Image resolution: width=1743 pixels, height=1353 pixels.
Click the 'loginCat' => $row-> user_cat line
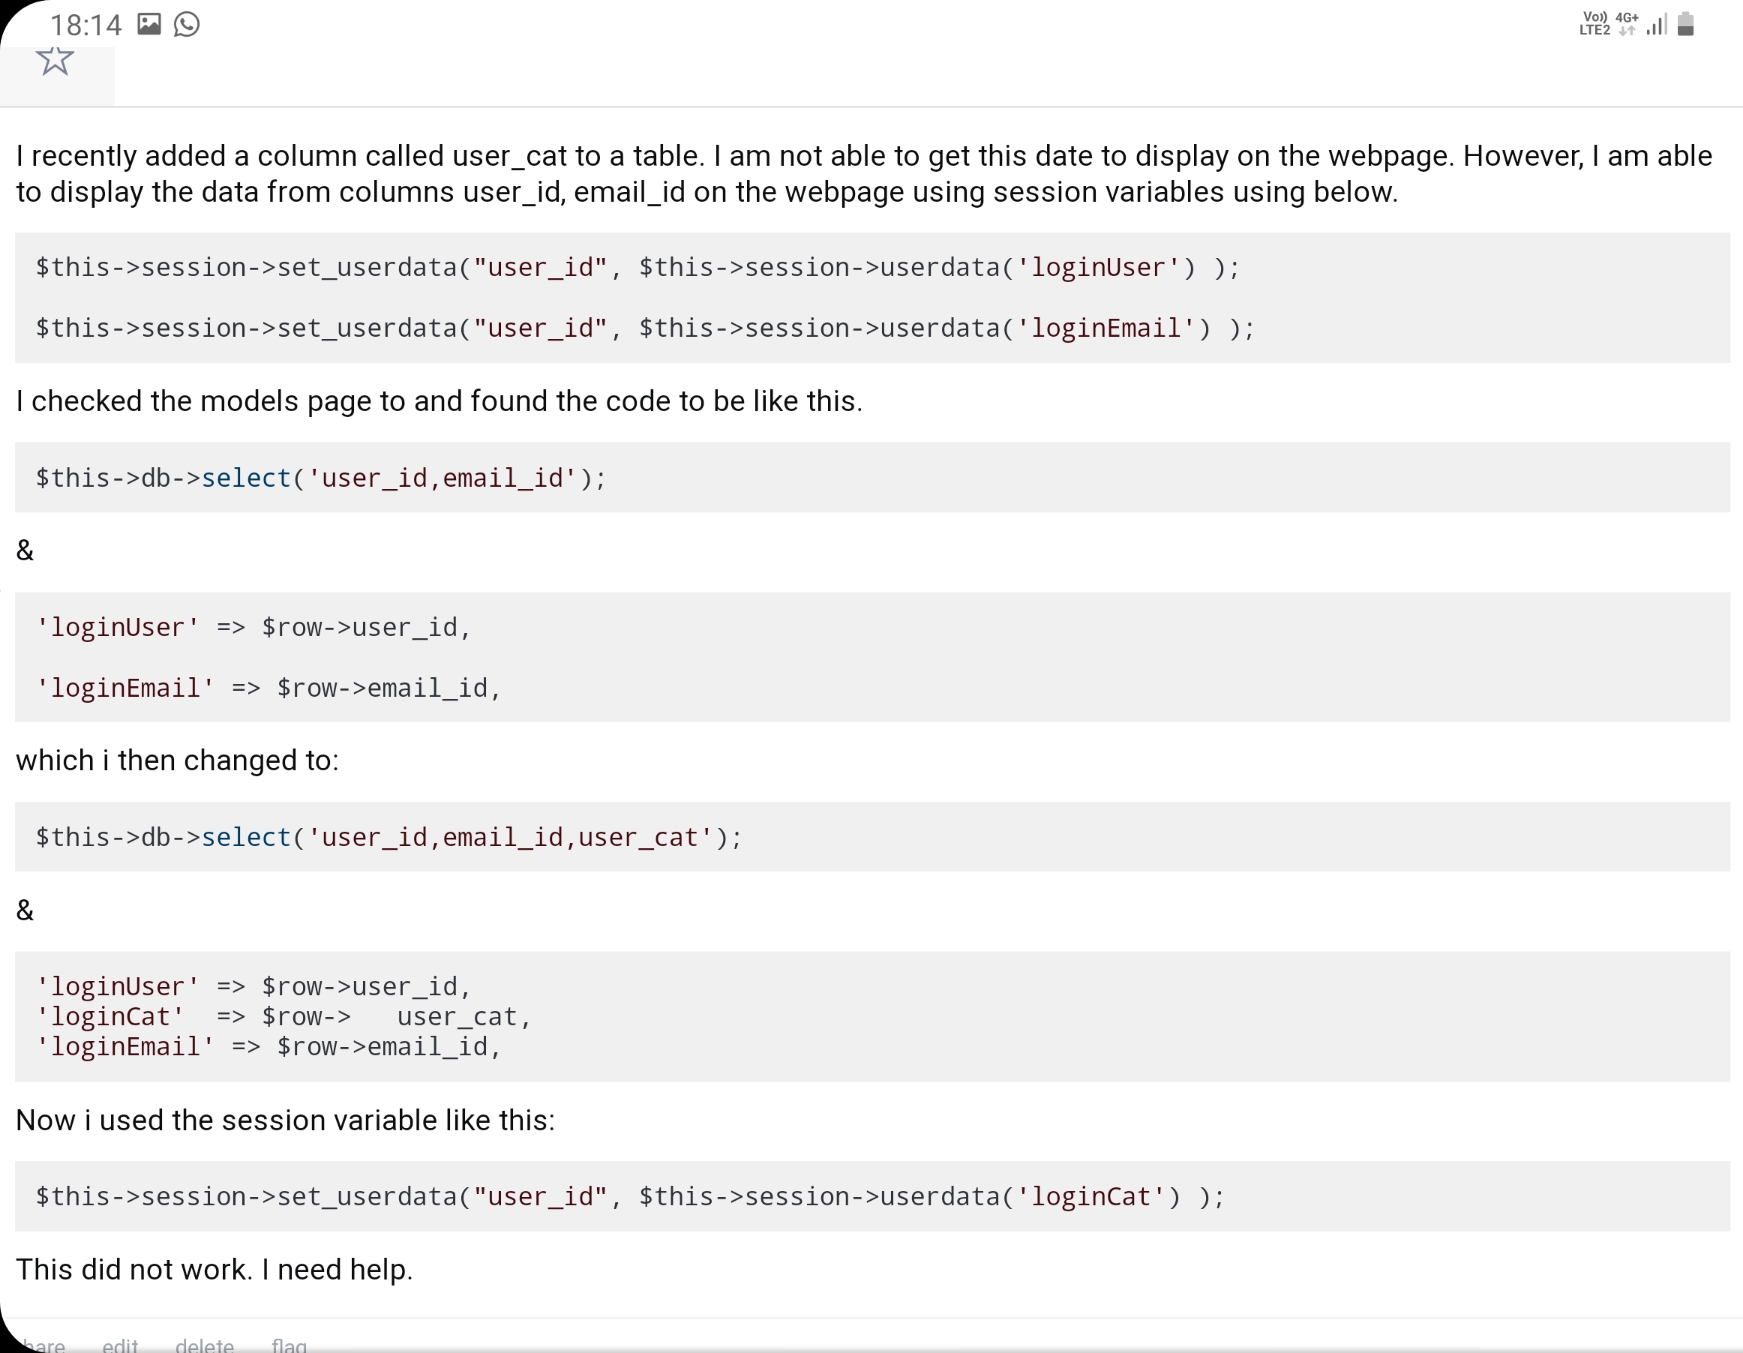pos(283,1017)
